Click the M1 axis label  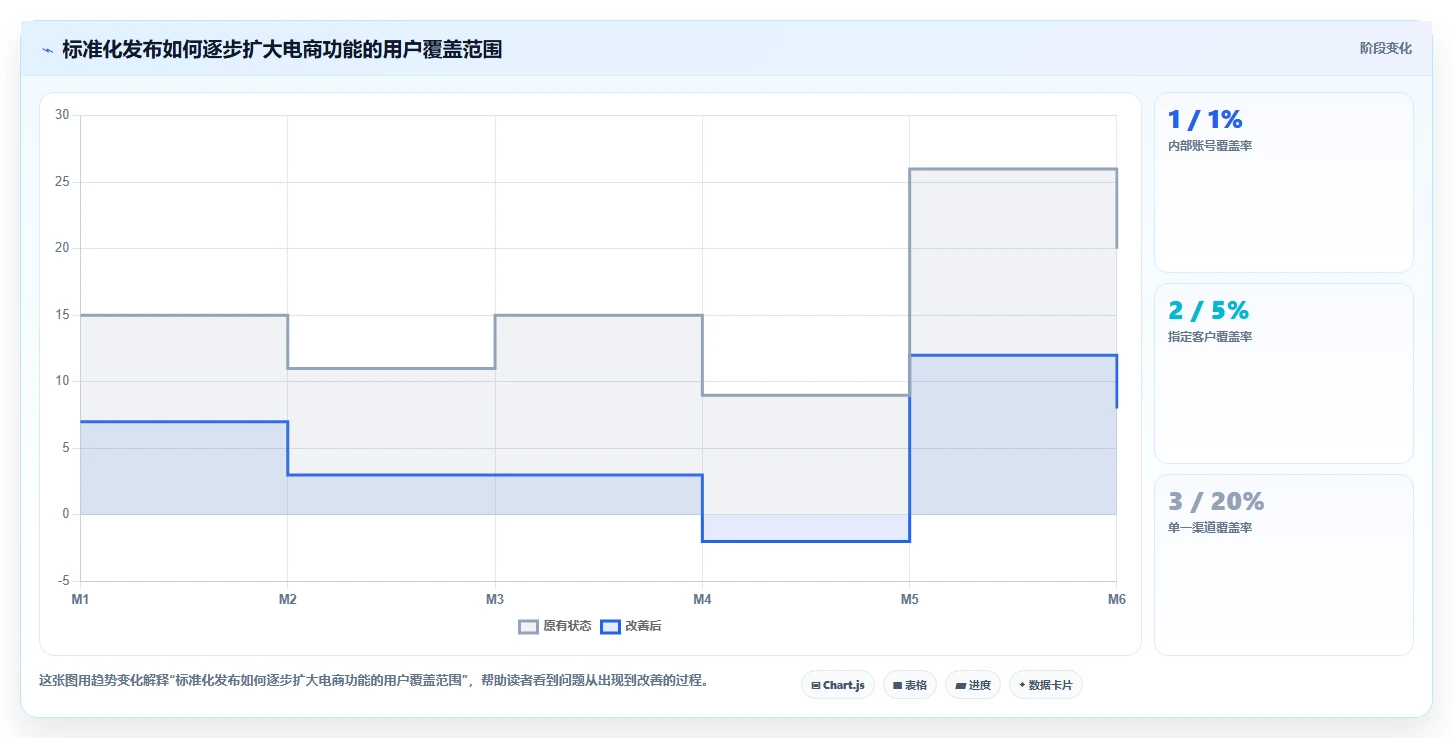point(80,599)
